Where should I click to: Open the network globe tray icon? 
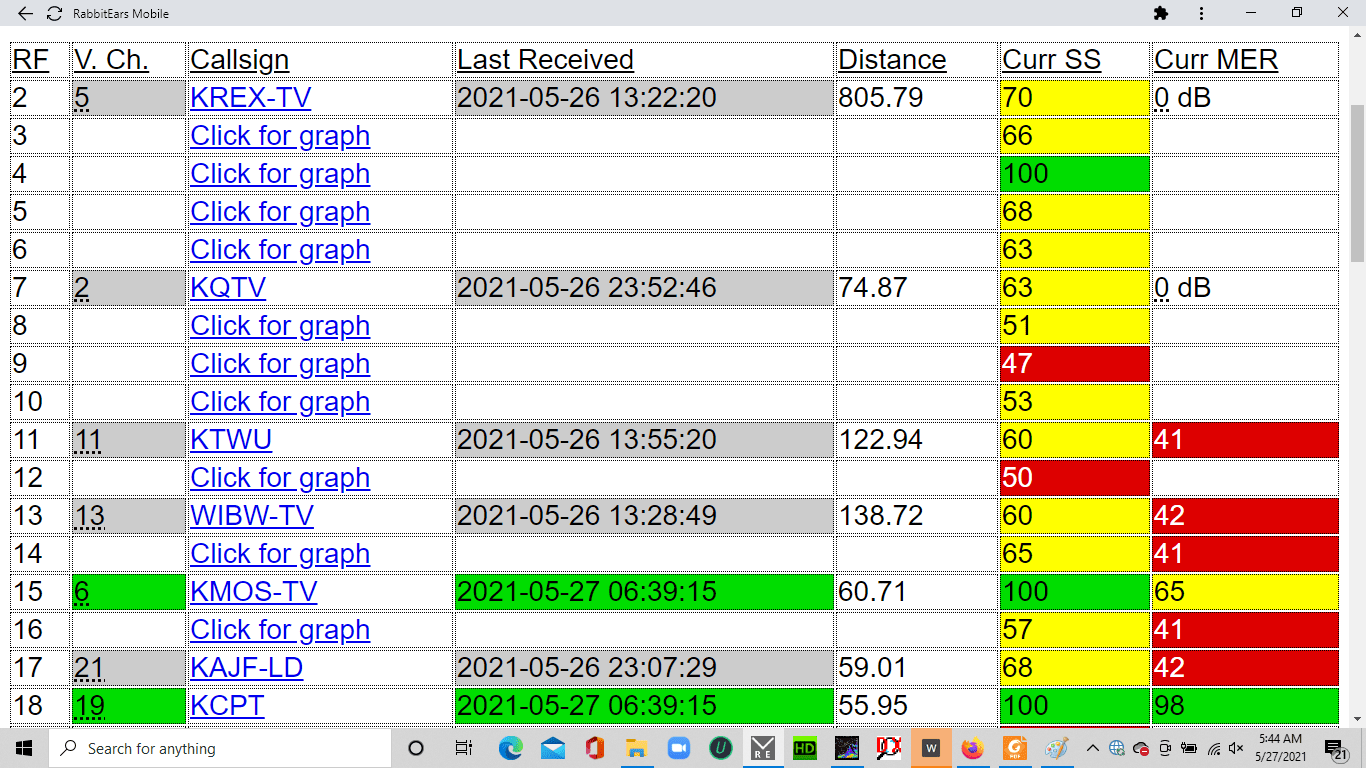click(x=1117, y=748)
